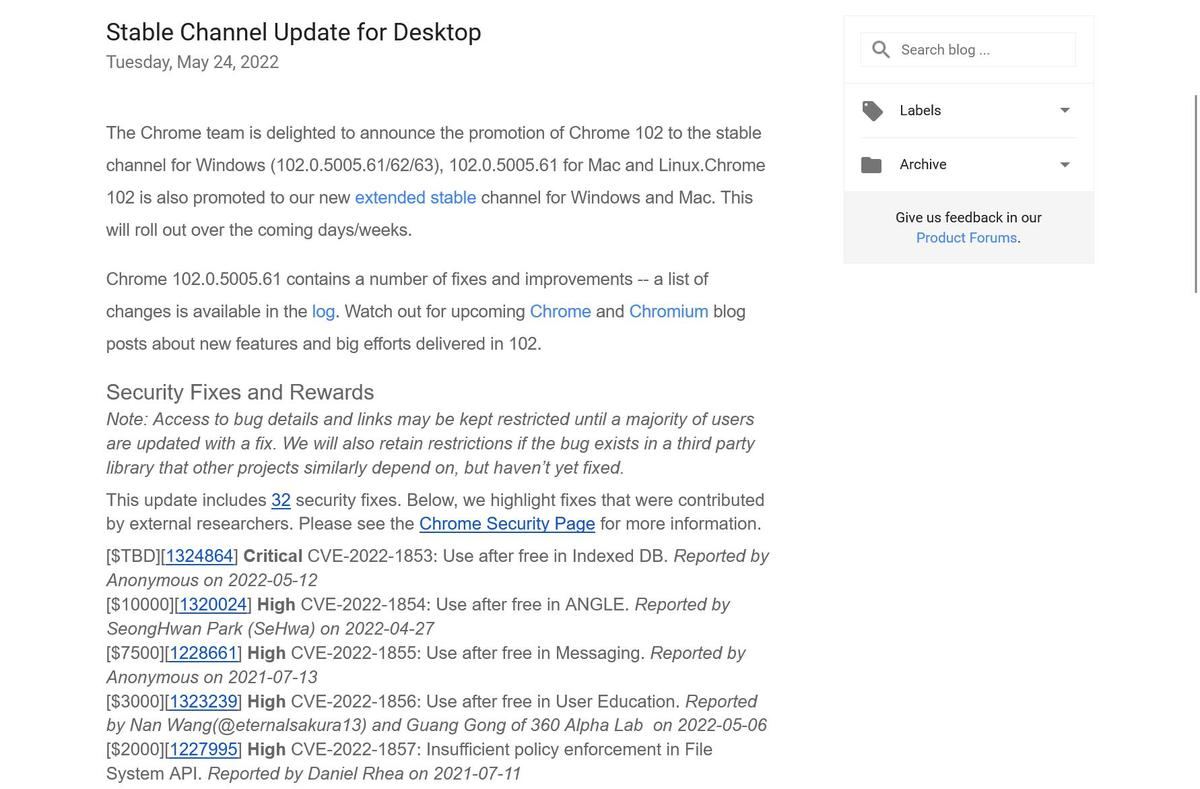Click the Security Fixes and Rewards heading

[240, 392]
